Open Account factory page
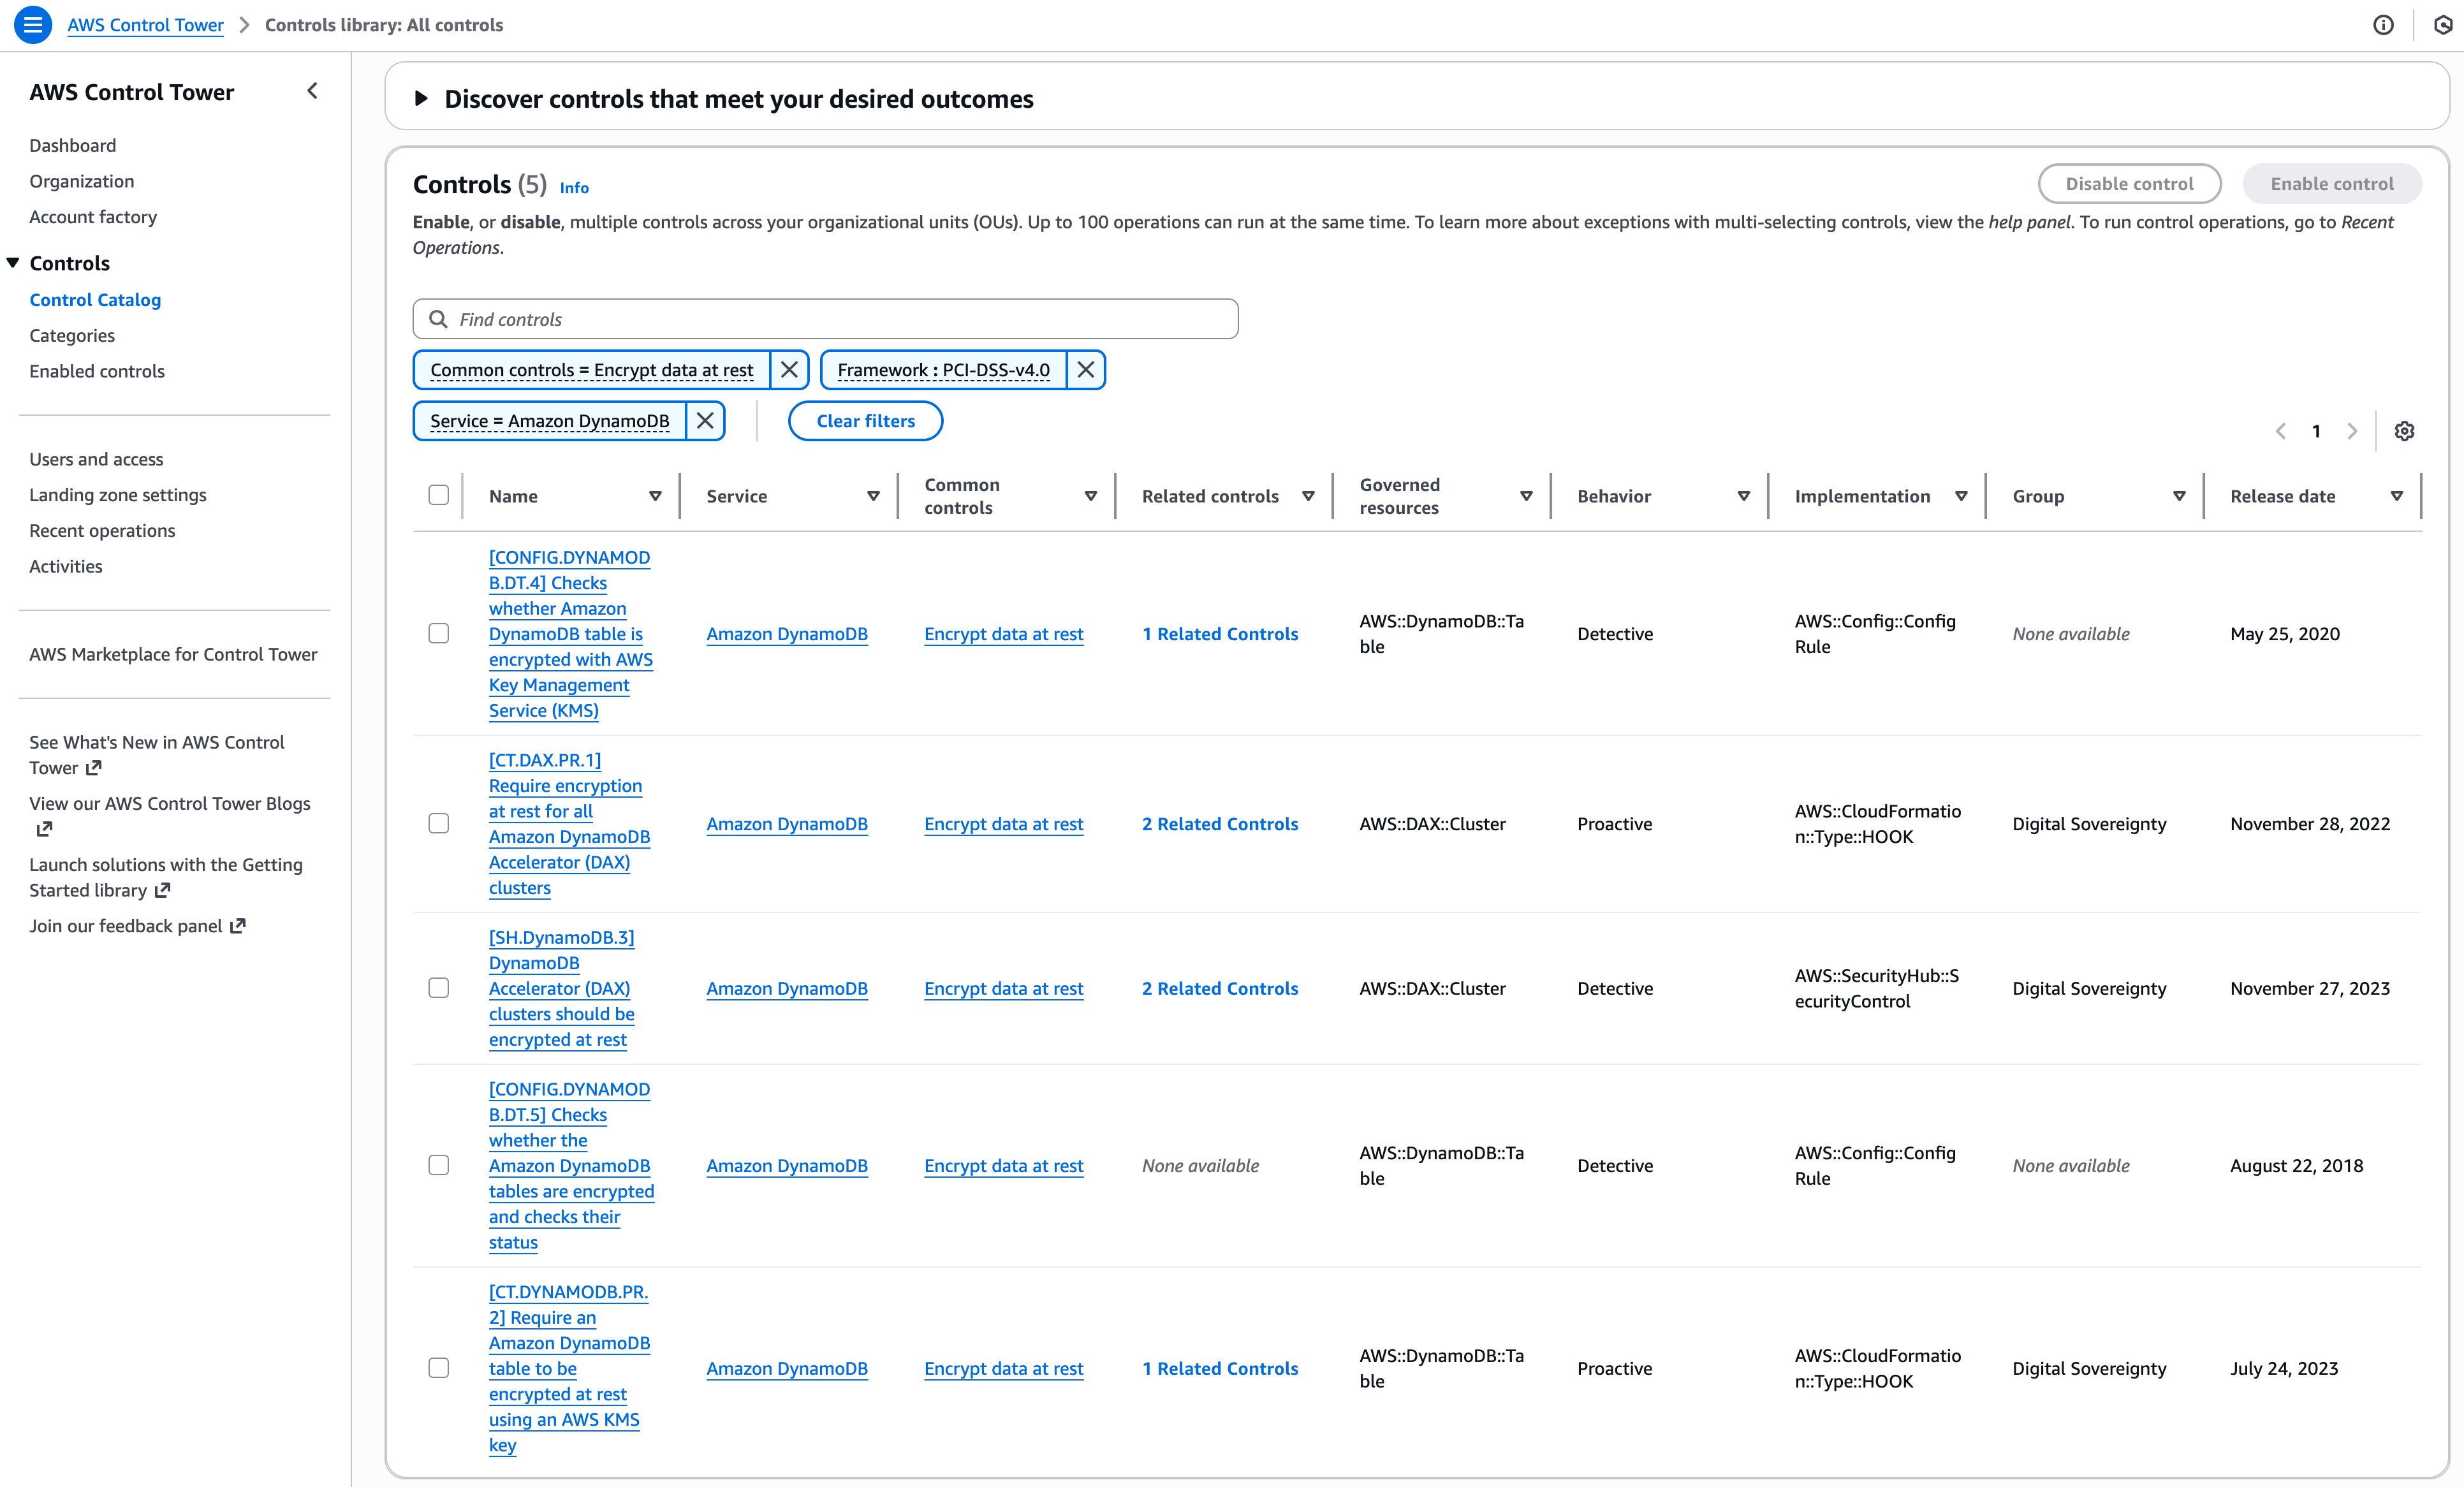Screen dimensions: 2464x1487 tap(93, 217)
